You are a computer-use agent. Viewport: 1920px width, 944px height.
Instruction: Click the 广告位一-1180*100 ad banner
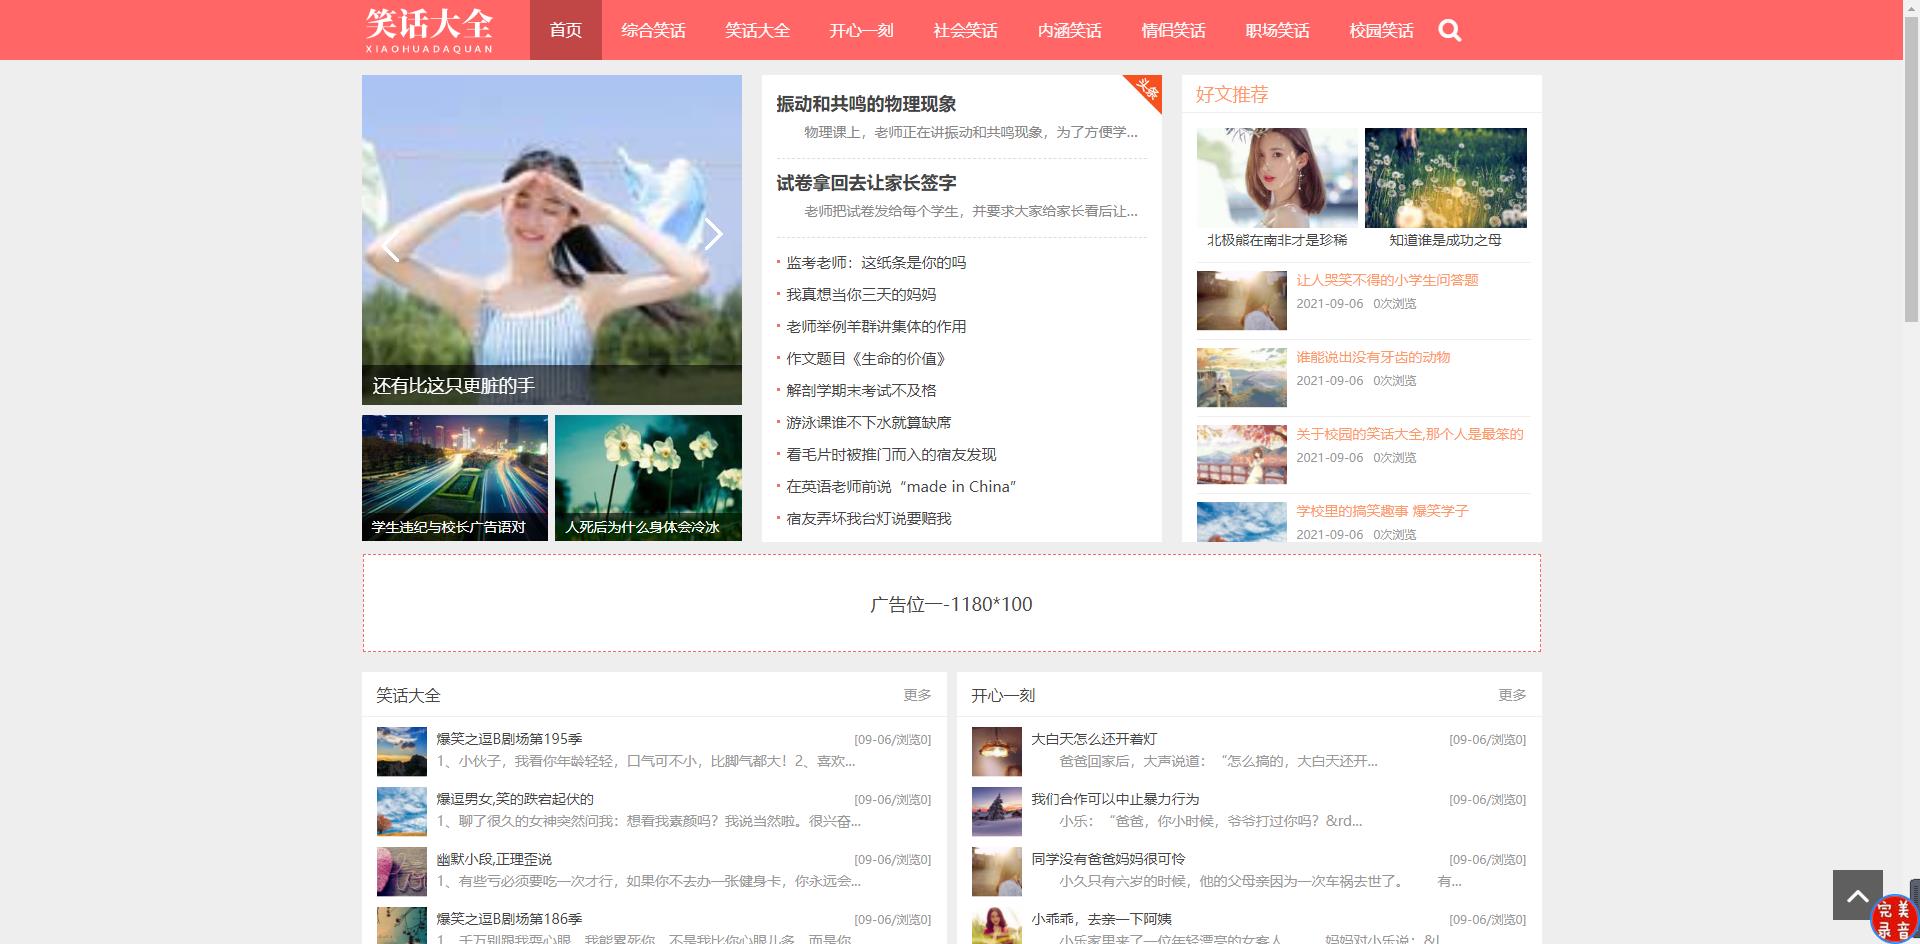pyautogui.click(x=951, y=603)
